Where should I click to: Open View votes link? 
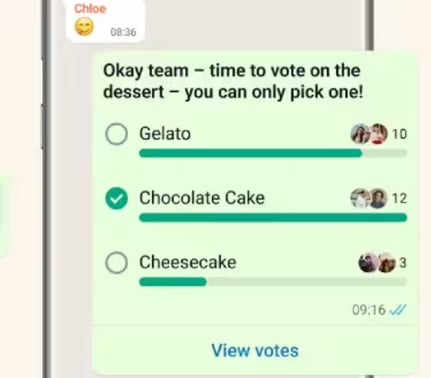pyautogui.click(x=255, y=350)
